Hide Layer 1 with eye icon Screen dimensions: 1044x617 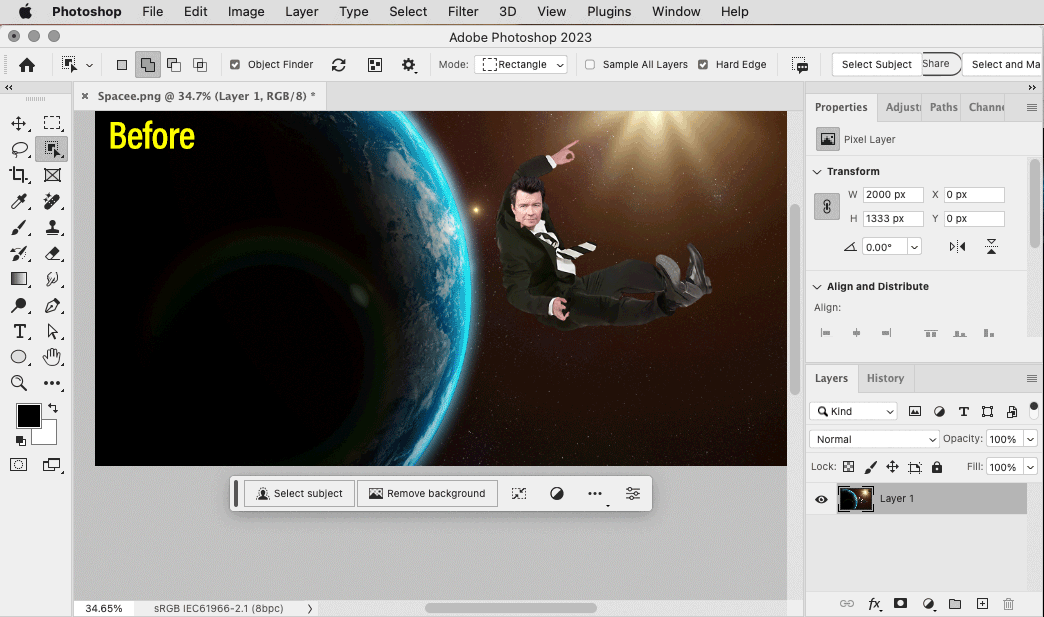point(821,499)
